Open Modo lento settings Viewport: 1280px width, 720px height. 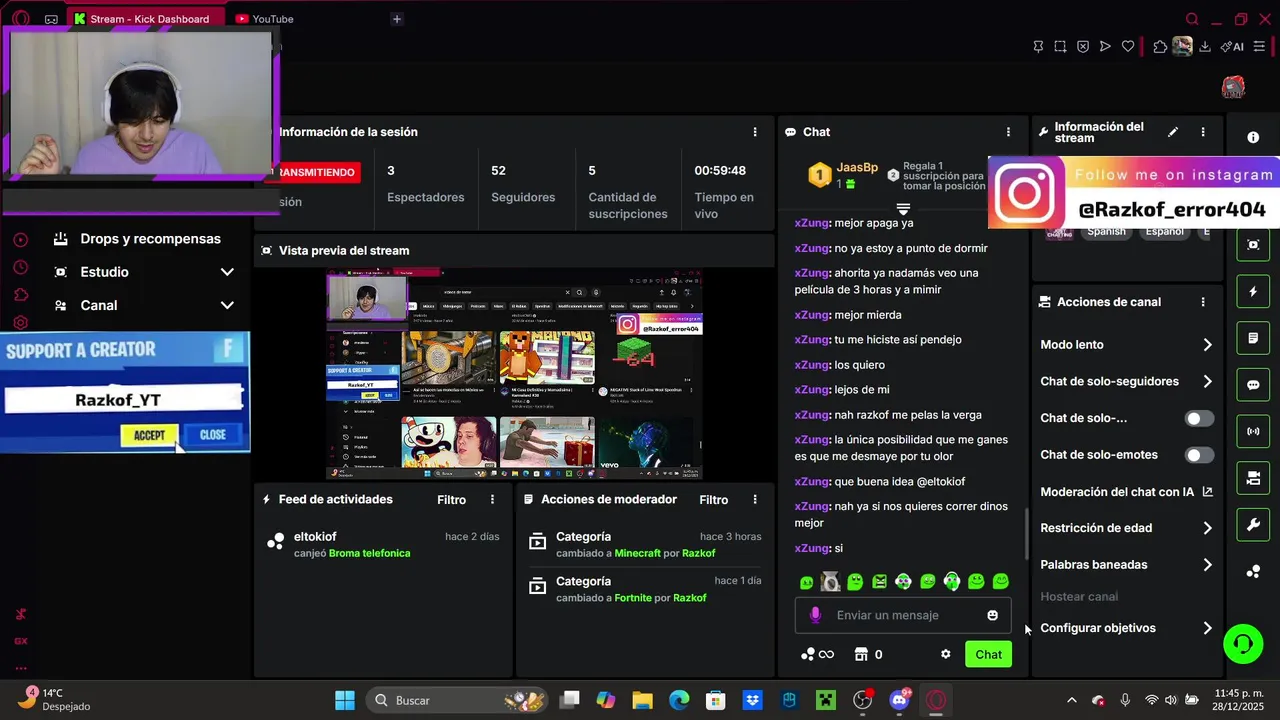click(x=1126, y=345)
